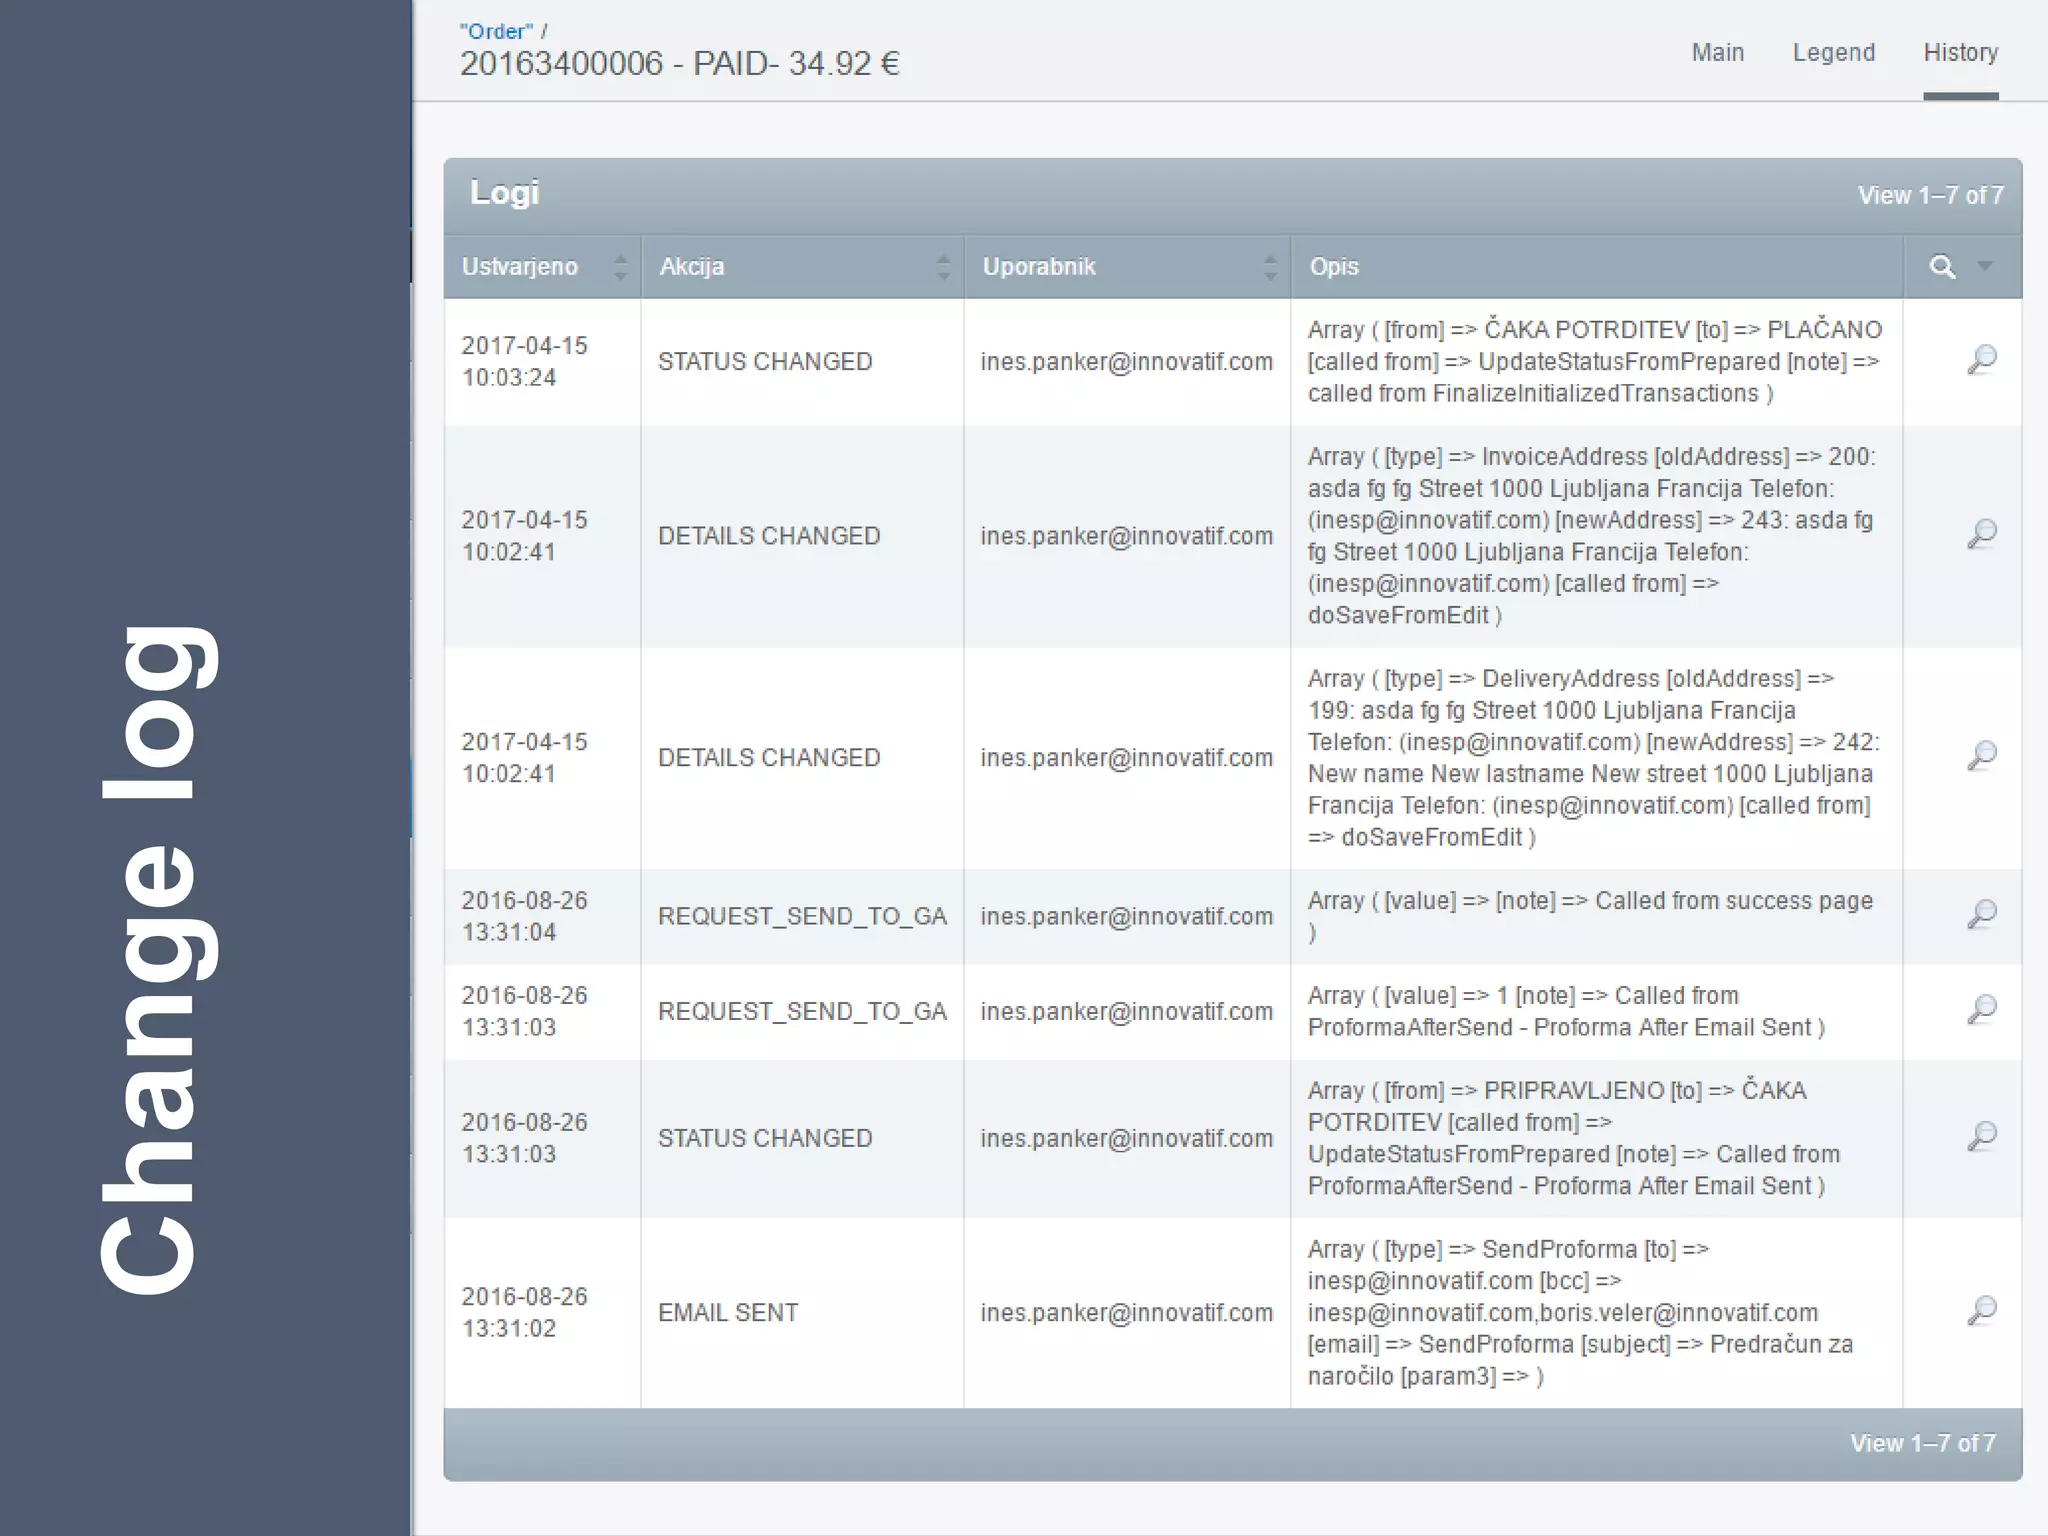Click the Logi panel title
The height and width of the screenshot is (1536, 2048).
(504, 193)
